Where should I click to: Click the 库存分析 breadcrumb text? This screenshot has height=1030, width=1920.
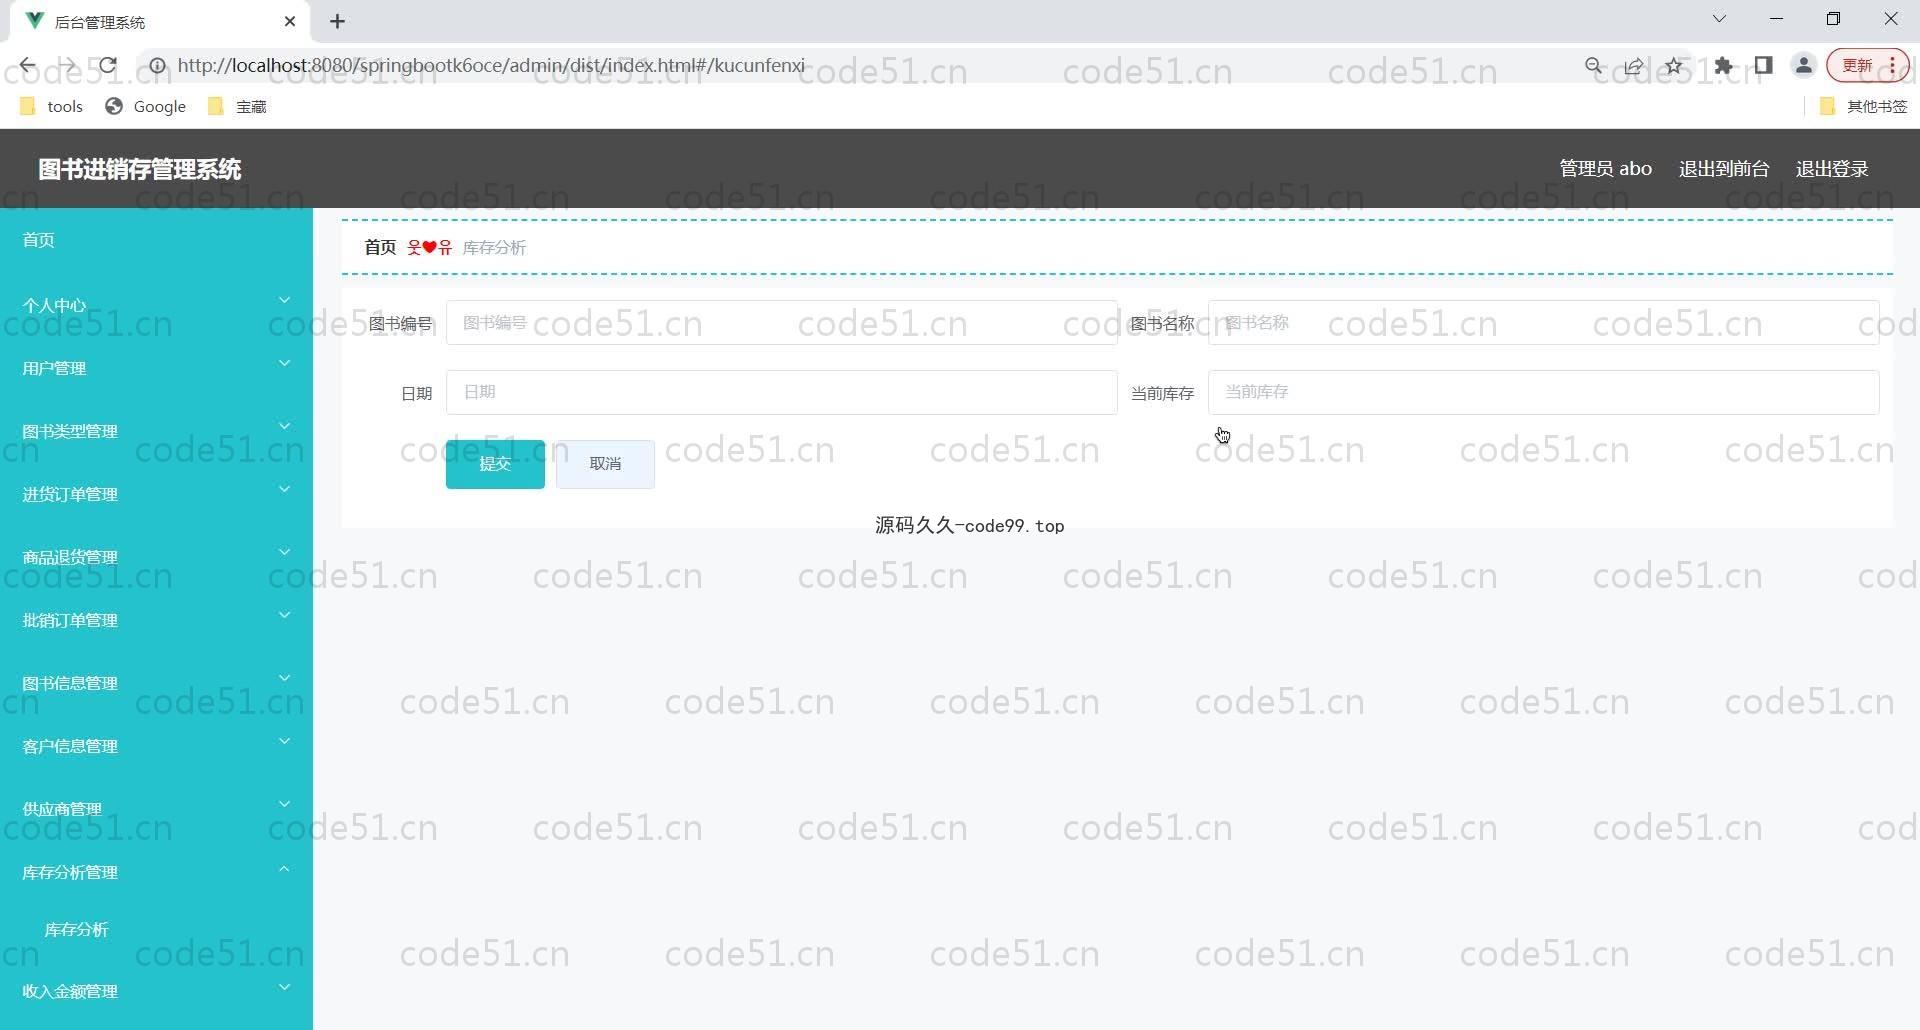click(x=494, y=247)
